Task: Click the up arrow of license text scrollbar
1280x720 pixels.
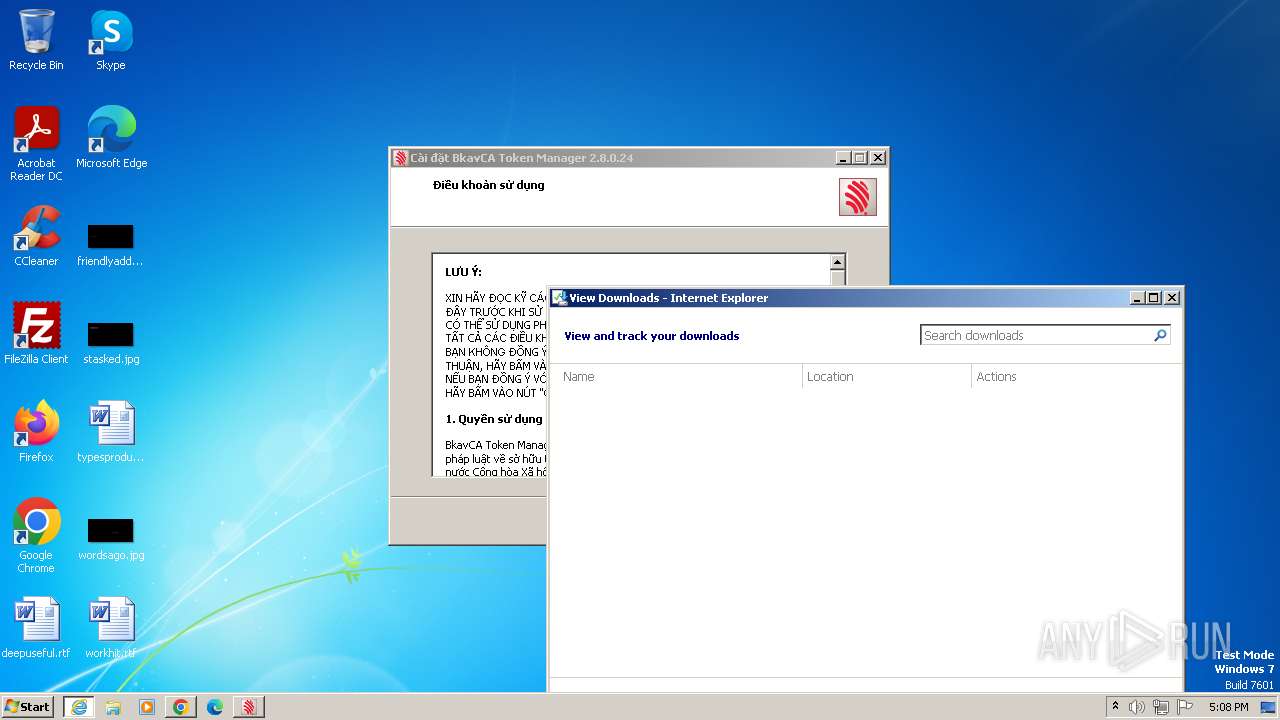Action: point(838,262)
